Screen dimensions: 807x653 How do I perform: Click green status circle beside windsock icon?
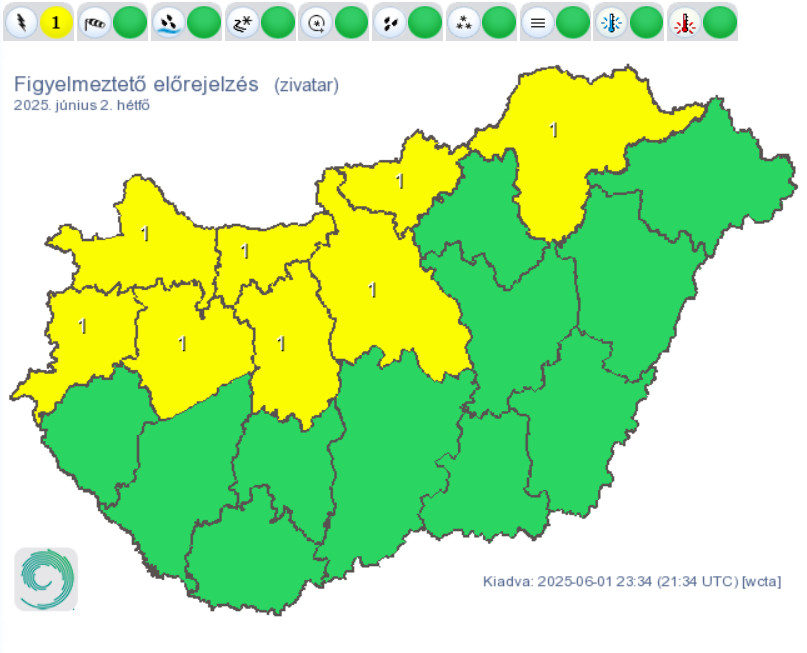(x=130, y=21)
